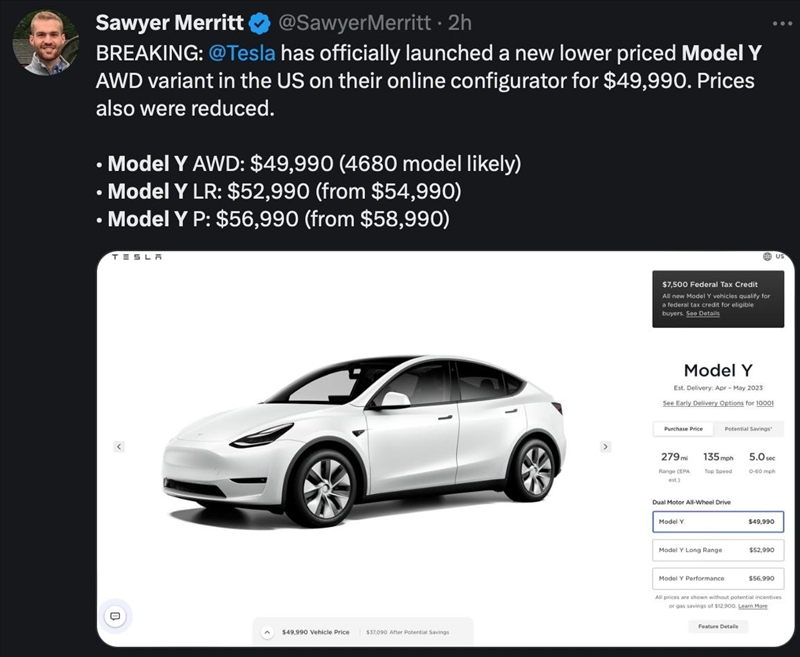800x657 pixels.
Task: Open the tweet's three-dot more menu
Action: tap(781, 21)
